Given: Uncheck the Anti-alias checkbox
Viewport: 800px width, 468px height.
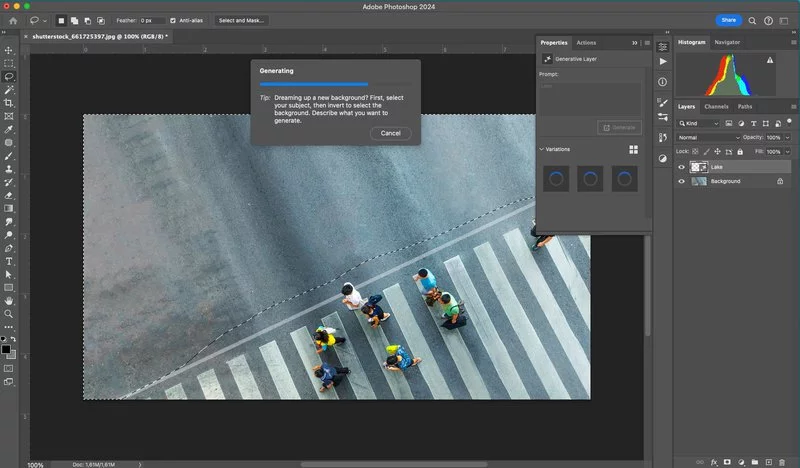Looking at the screenshot, I should pyautogui.click(x=174, y=20).
